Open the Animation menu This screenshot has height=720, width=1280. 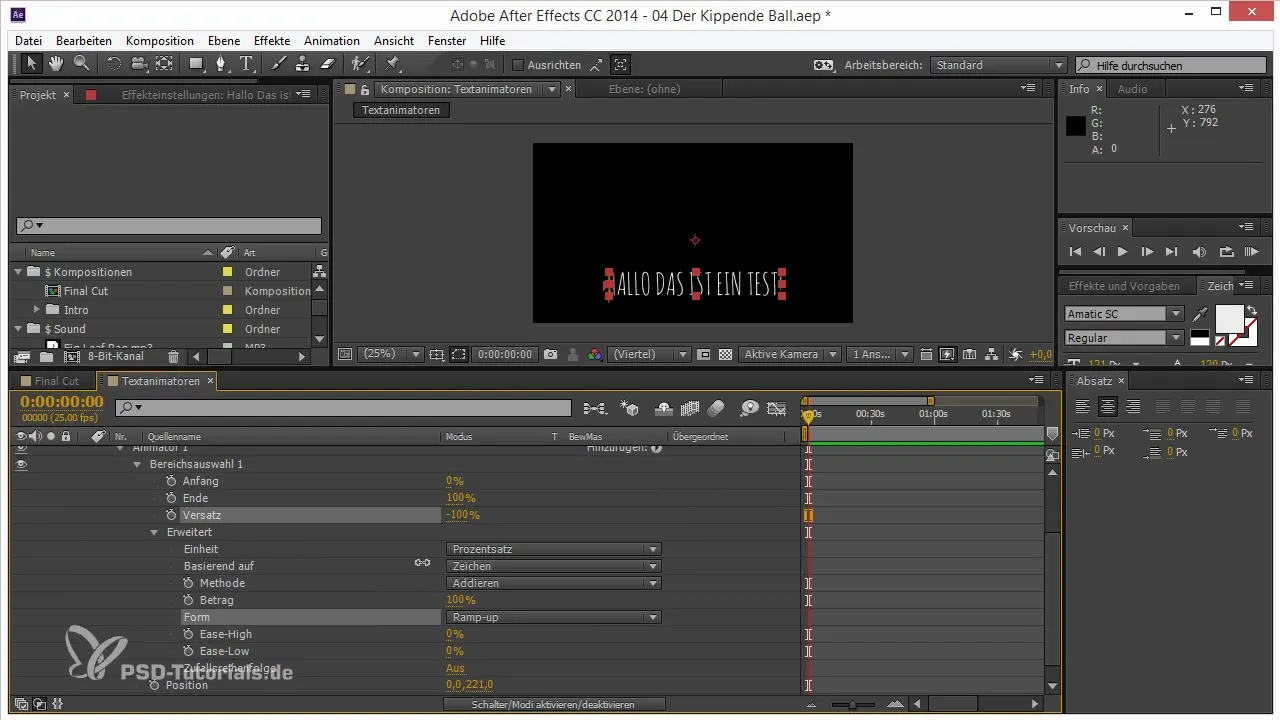click(332, 41)
